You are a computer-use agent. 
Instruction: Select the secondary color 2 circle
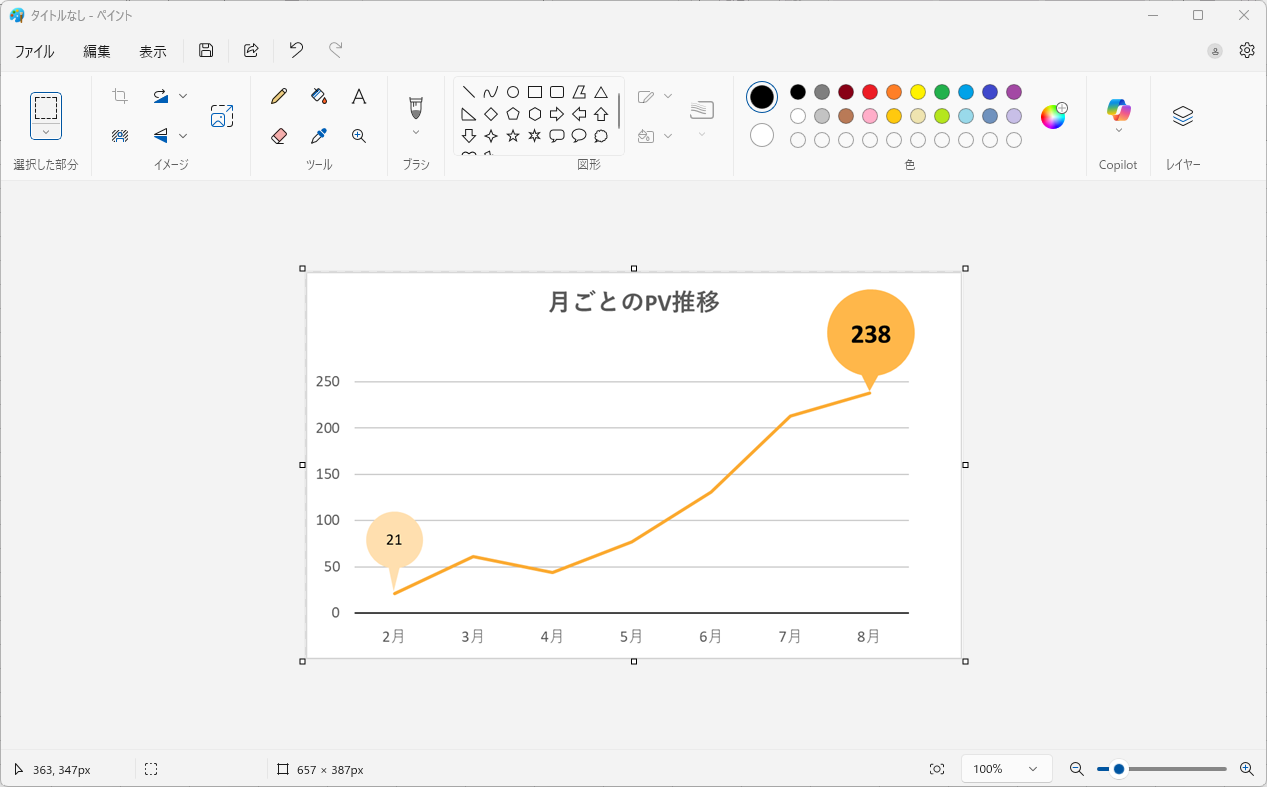point(762,135)
